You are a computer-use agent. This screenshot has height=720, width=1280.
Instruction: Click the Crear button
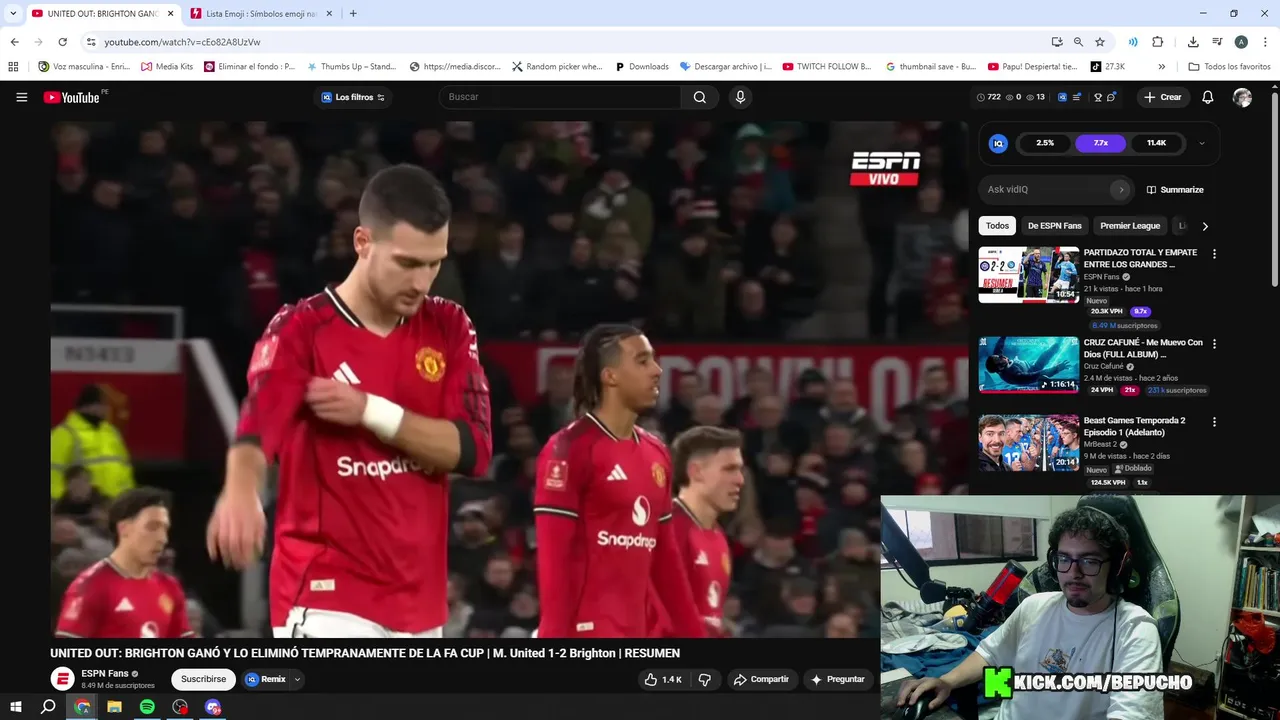click(x=1163, y=97)
